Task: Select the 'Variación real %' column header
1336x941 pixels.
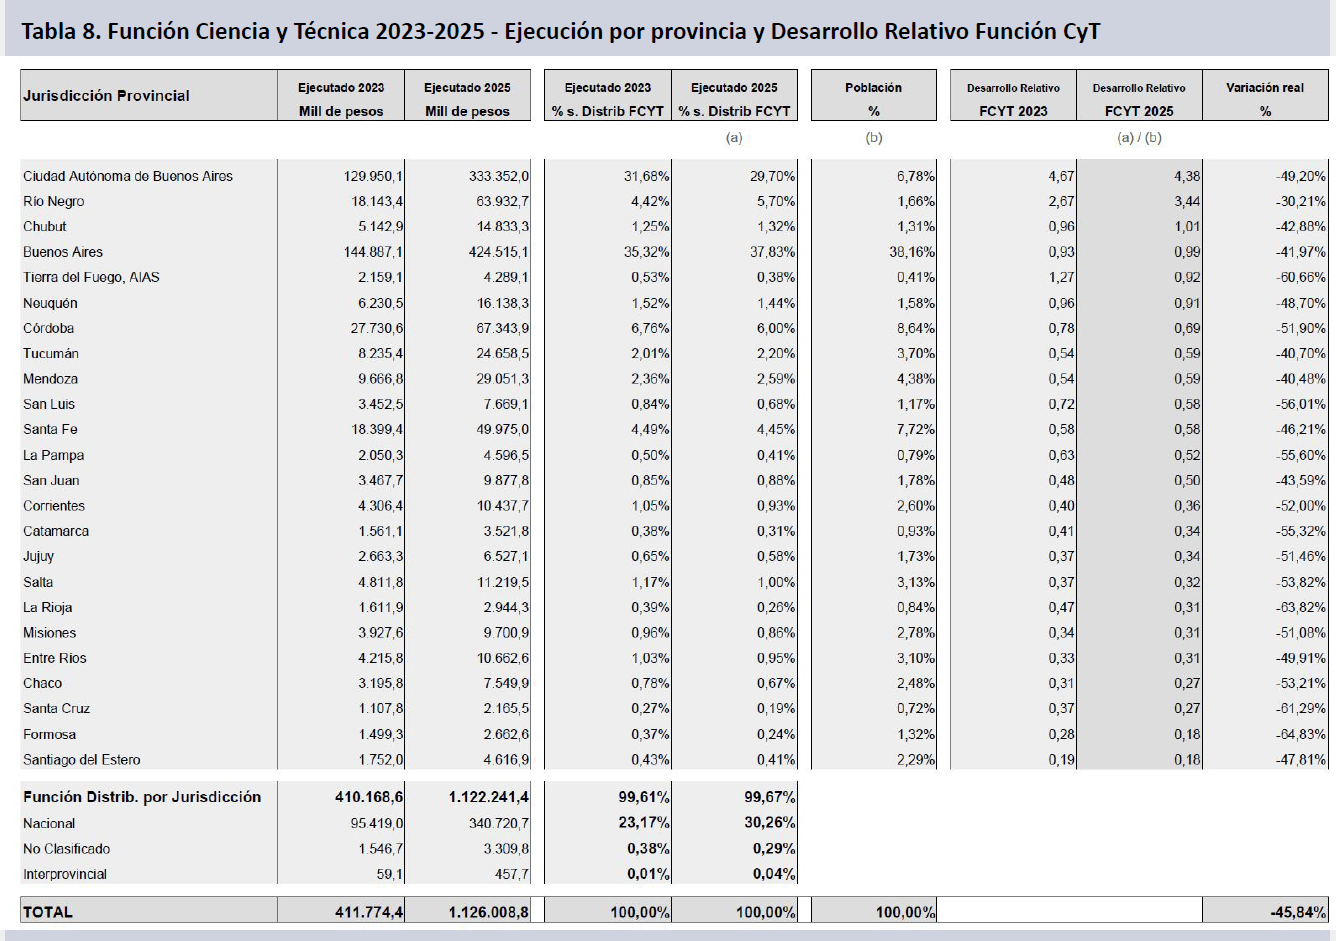Action: (x=1265, y=98)
